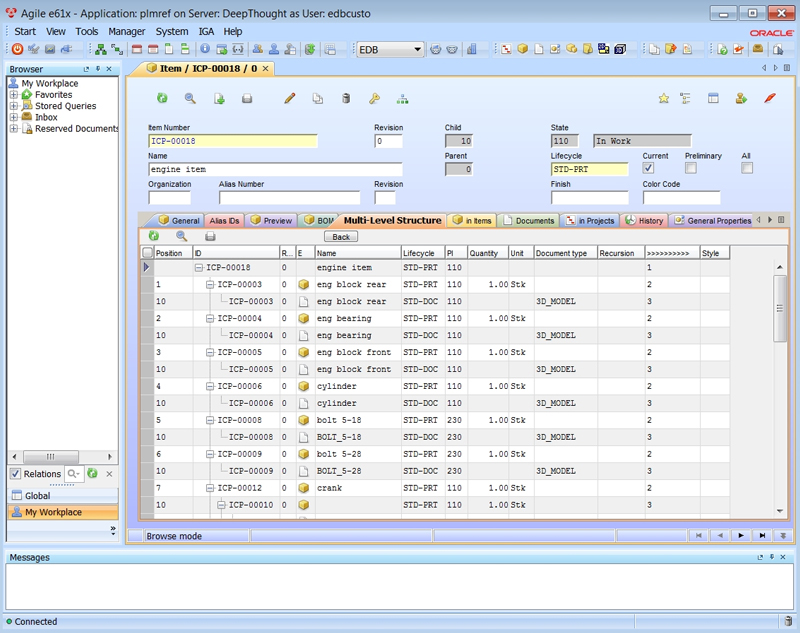Click the copy pages icon in item mask
Screen dimensions: 800x633
[317, 98]
